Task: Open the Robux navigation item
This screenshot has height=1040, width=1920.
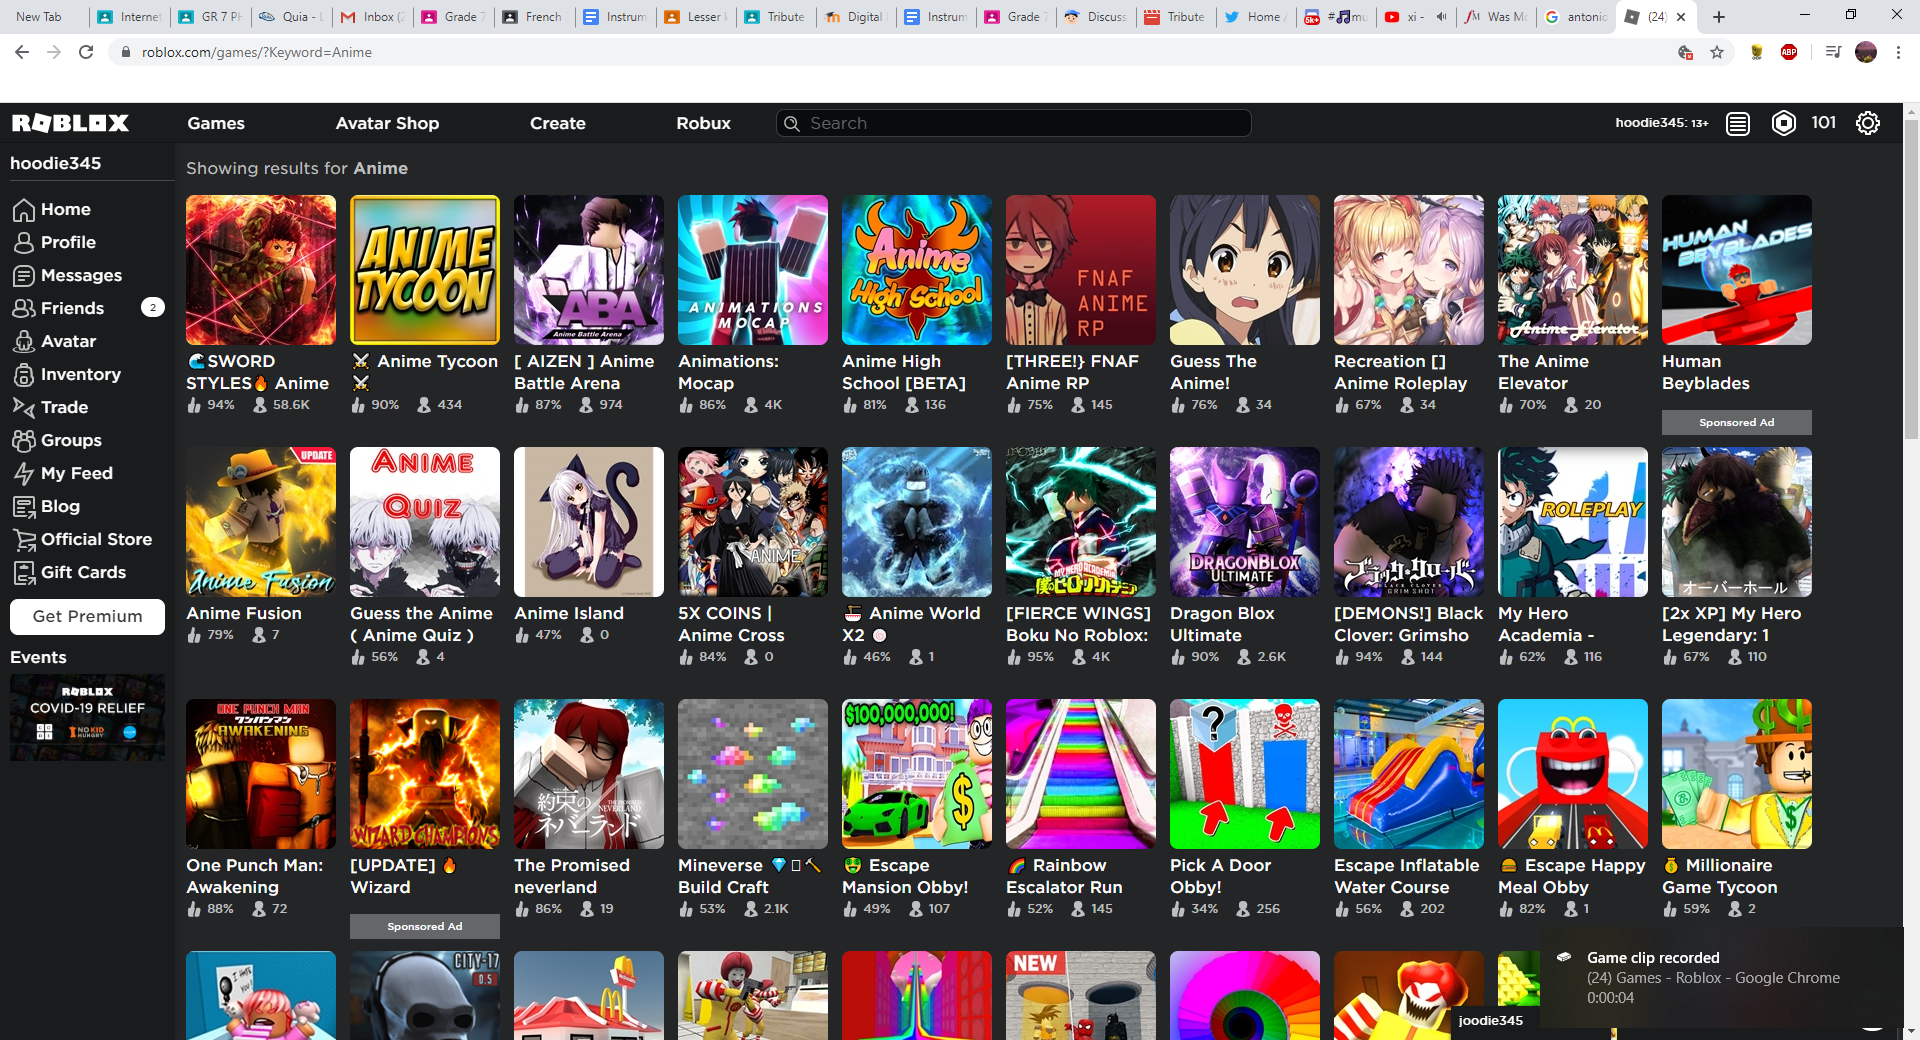Action: pos(703,123)
